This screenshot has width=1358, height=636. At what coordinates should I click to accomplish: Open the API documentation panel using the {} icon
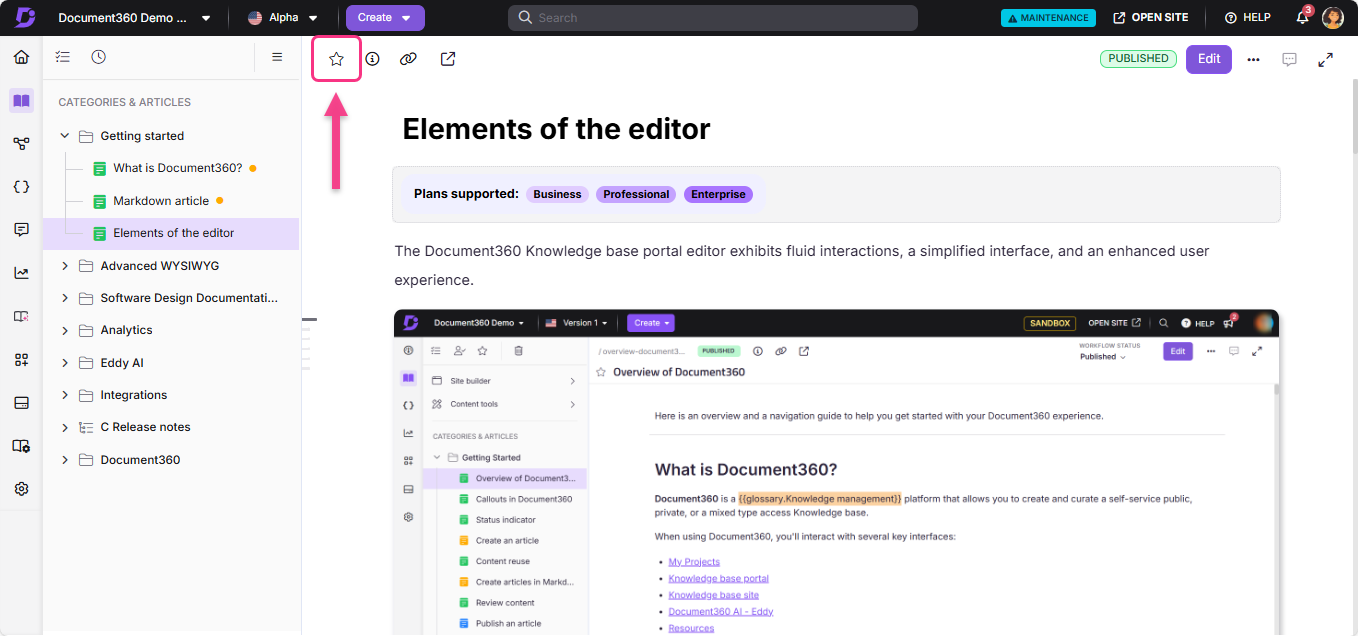(22, 186)
